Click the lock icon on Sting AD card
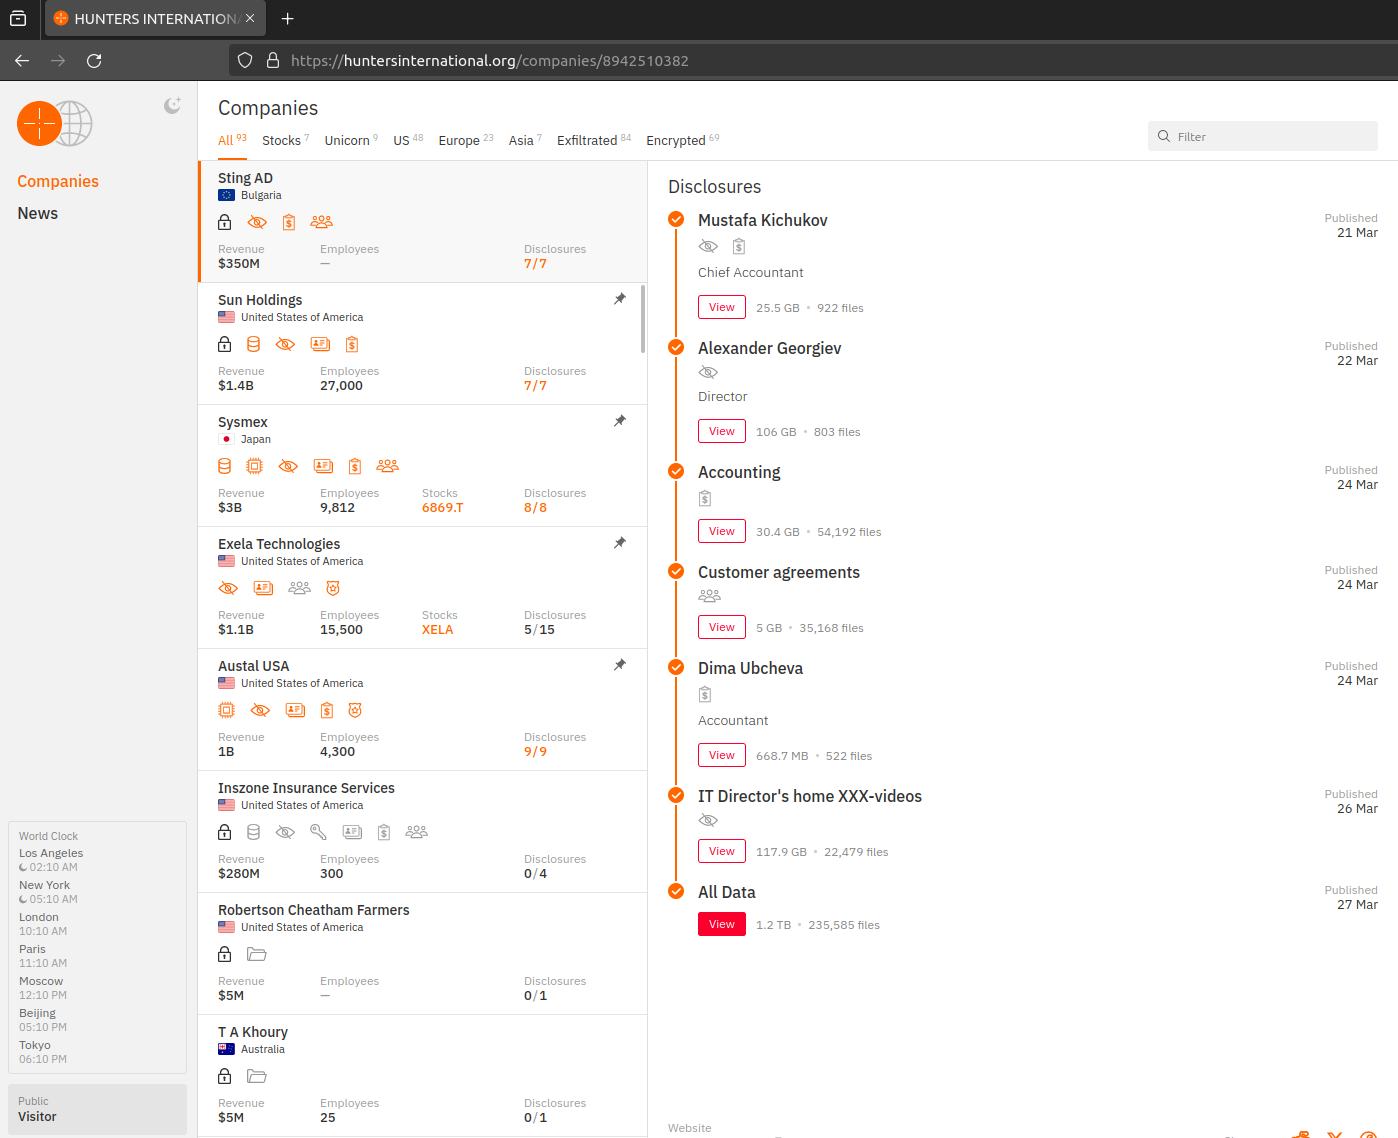Viewport: 1398px width, 1138px height. (x=225, y=222)
